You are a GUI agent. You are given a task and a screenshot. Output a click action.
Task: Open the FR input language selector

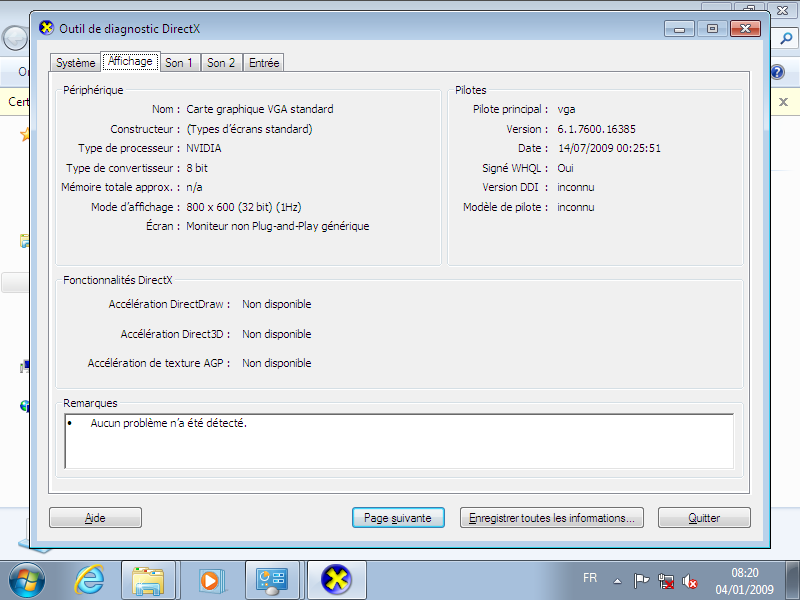point(590,579)
